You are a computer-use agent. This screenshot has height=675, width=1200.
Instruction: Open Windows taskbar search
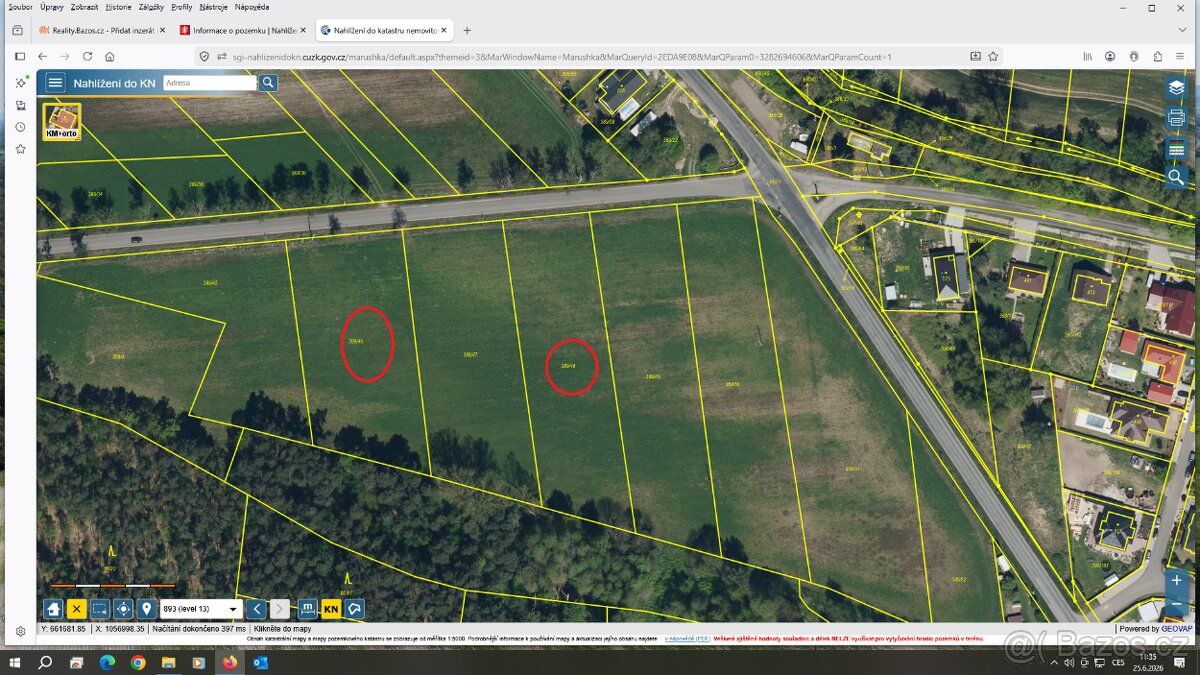point(45,662)
